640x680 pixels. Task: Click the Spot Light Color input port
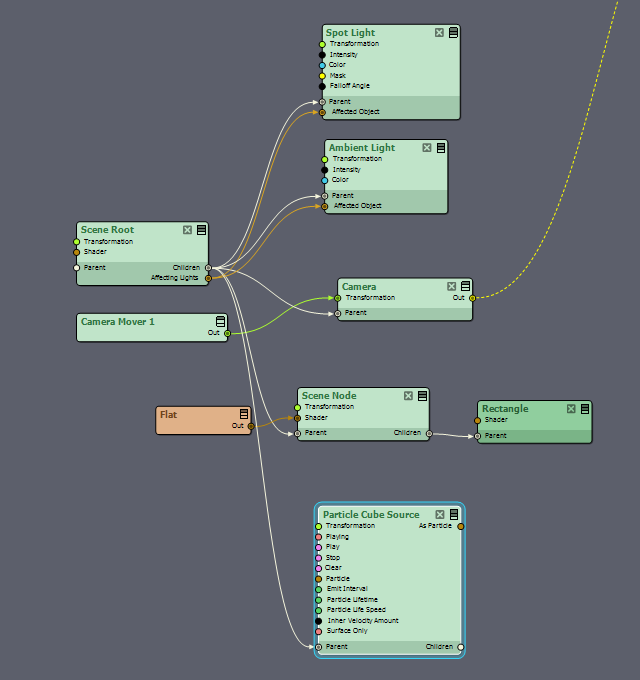(322, 65)
